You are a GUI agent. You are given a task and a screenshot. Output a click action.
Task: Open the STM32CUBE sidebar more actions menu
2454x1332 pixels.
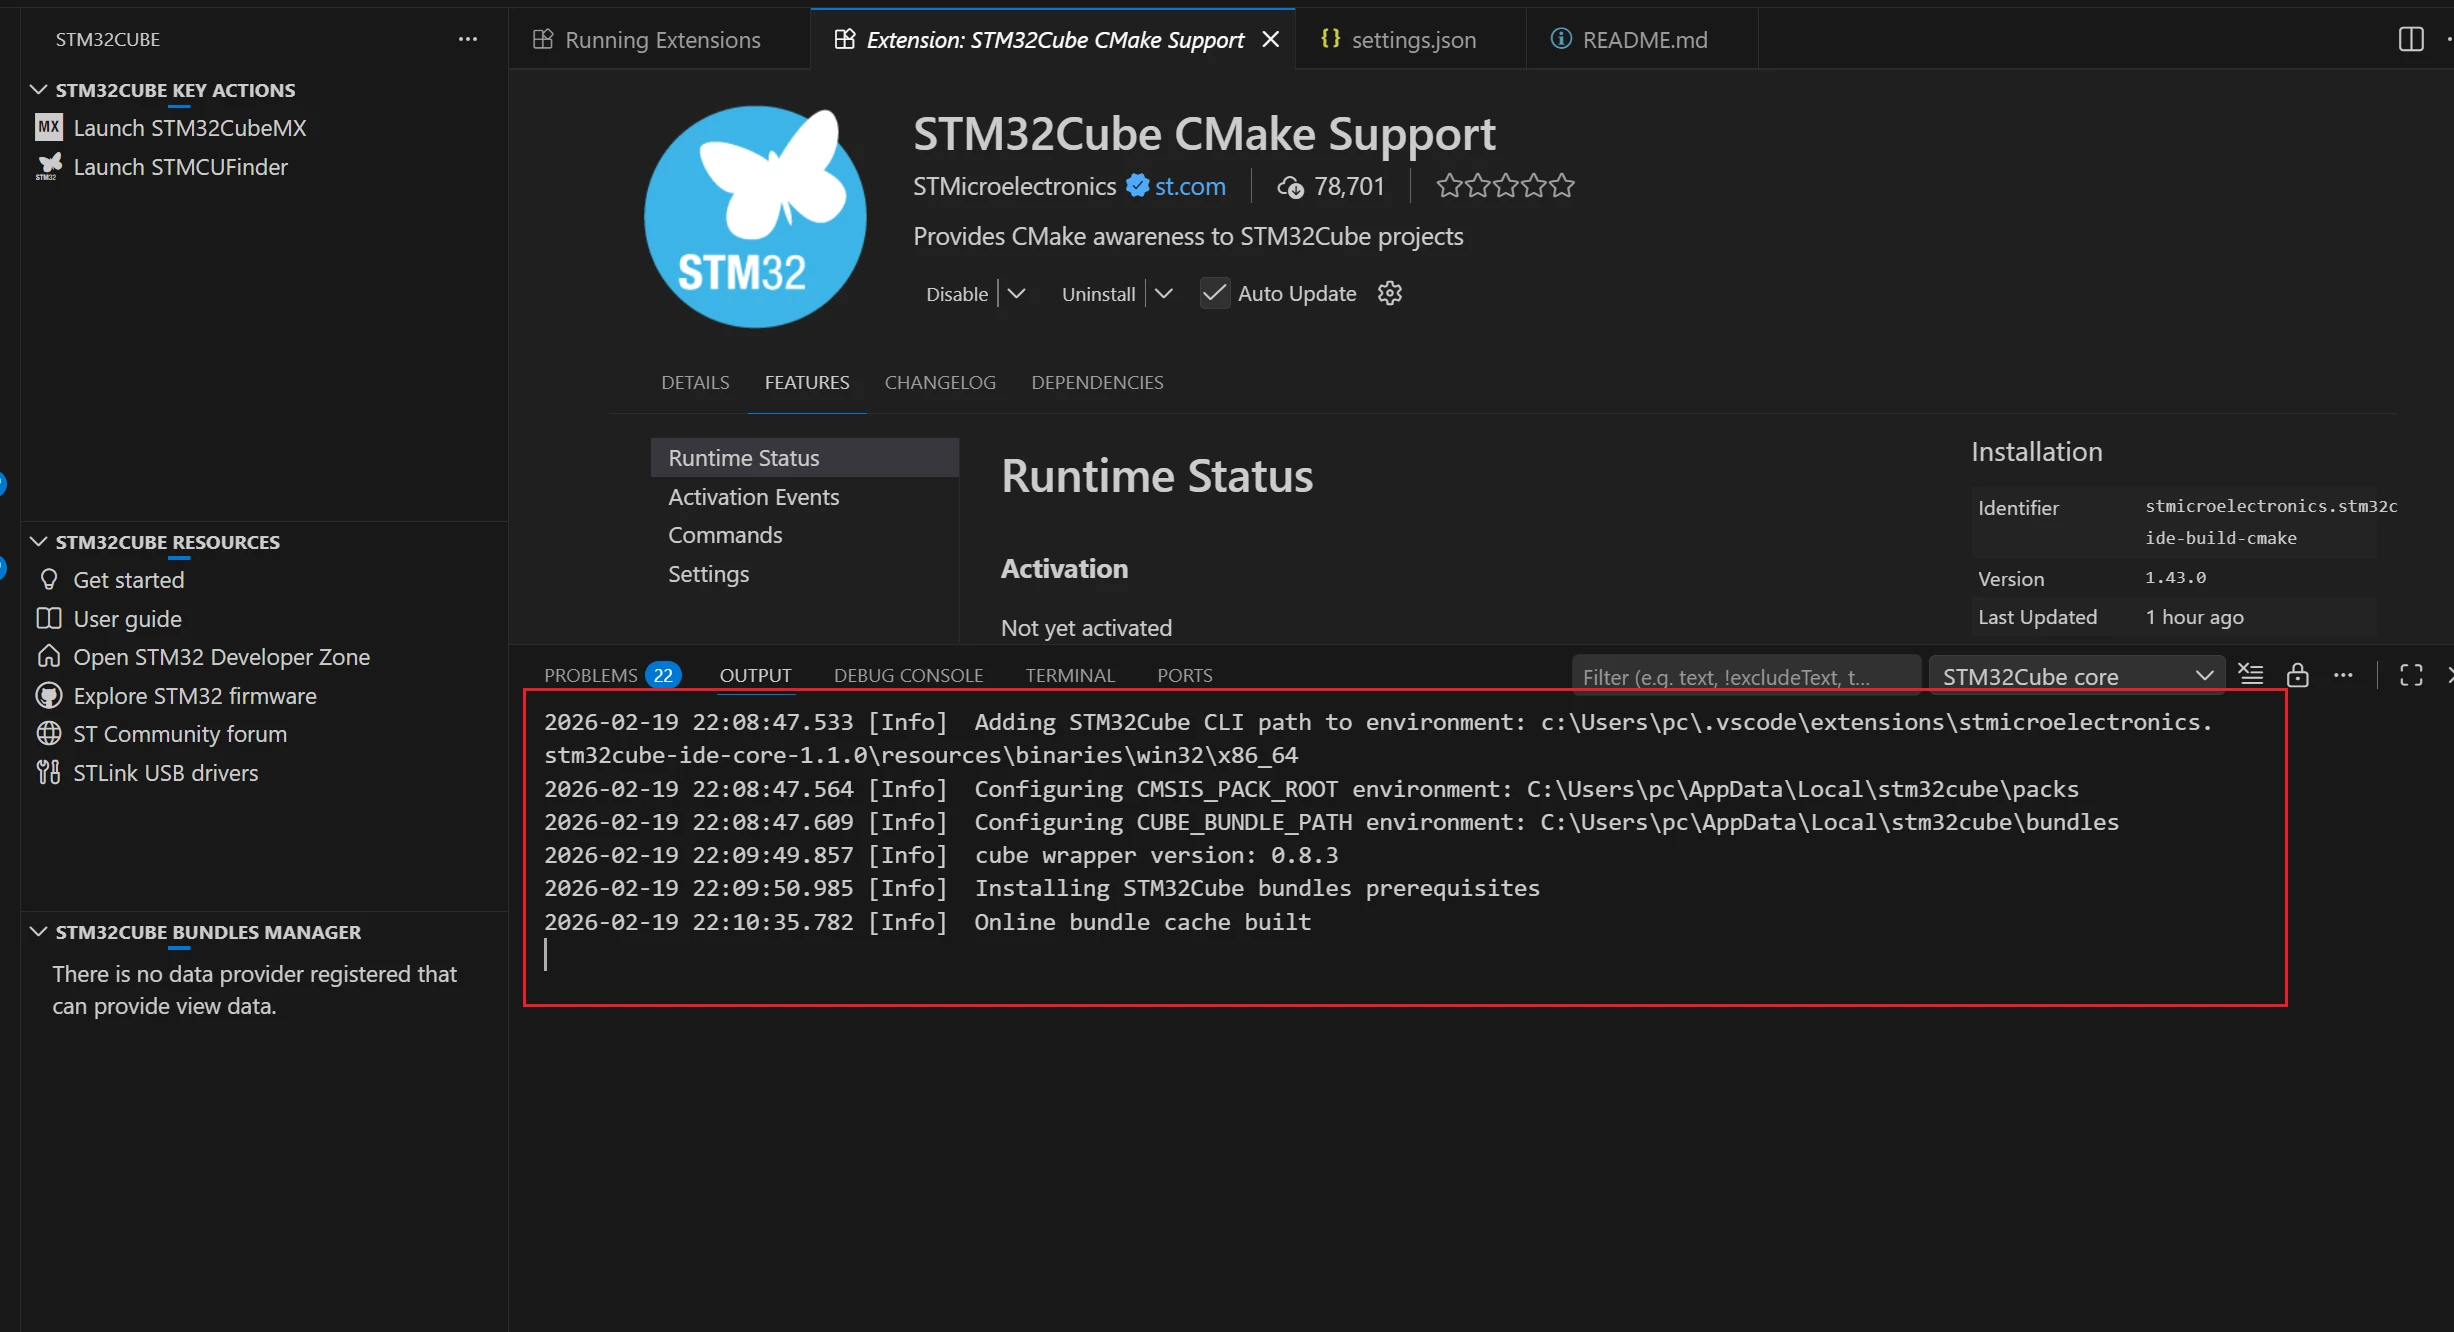pos(468,39)
